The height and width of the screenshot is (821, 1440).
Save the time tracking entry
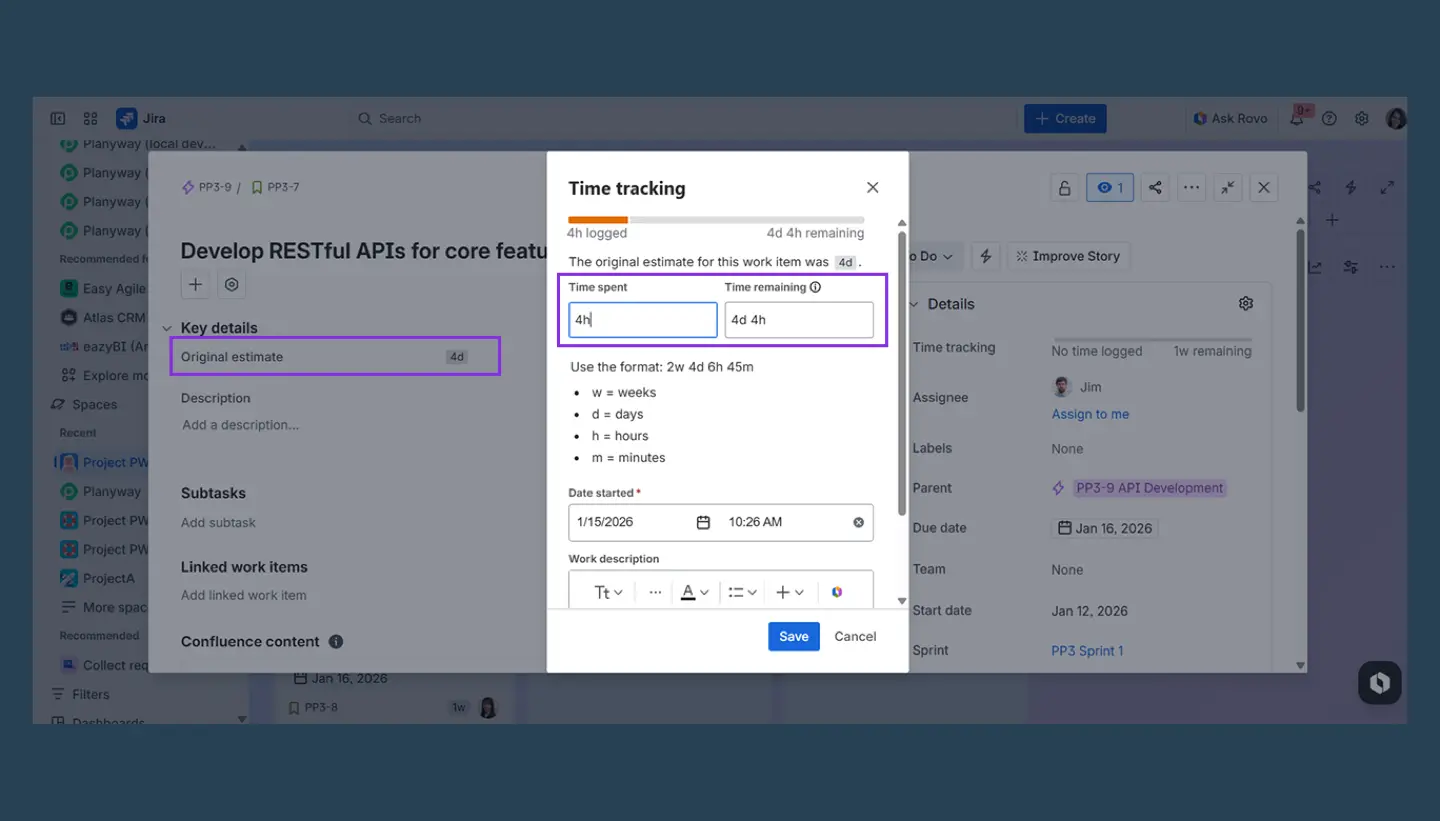point(793,636)
